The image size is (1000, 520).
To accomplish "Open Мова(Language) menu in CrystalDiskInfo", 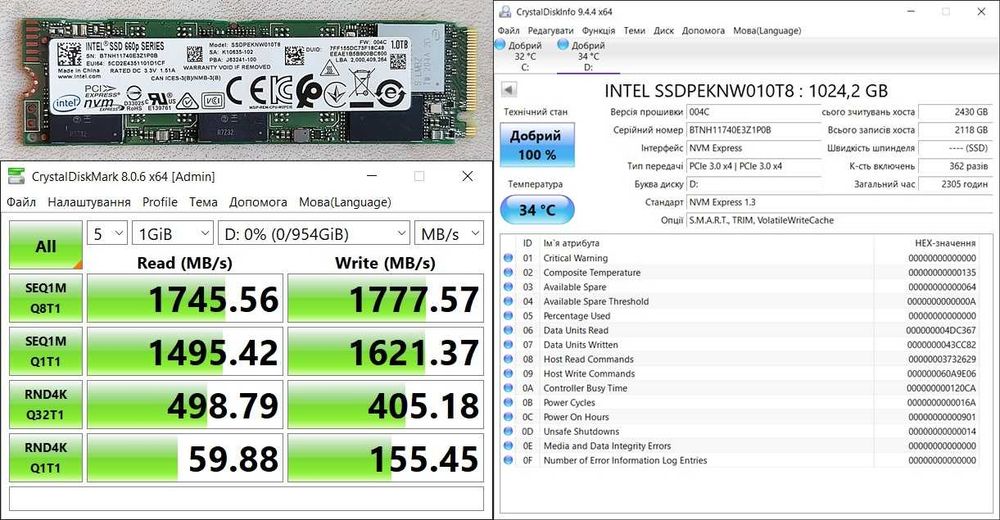I will pos(767,31).
